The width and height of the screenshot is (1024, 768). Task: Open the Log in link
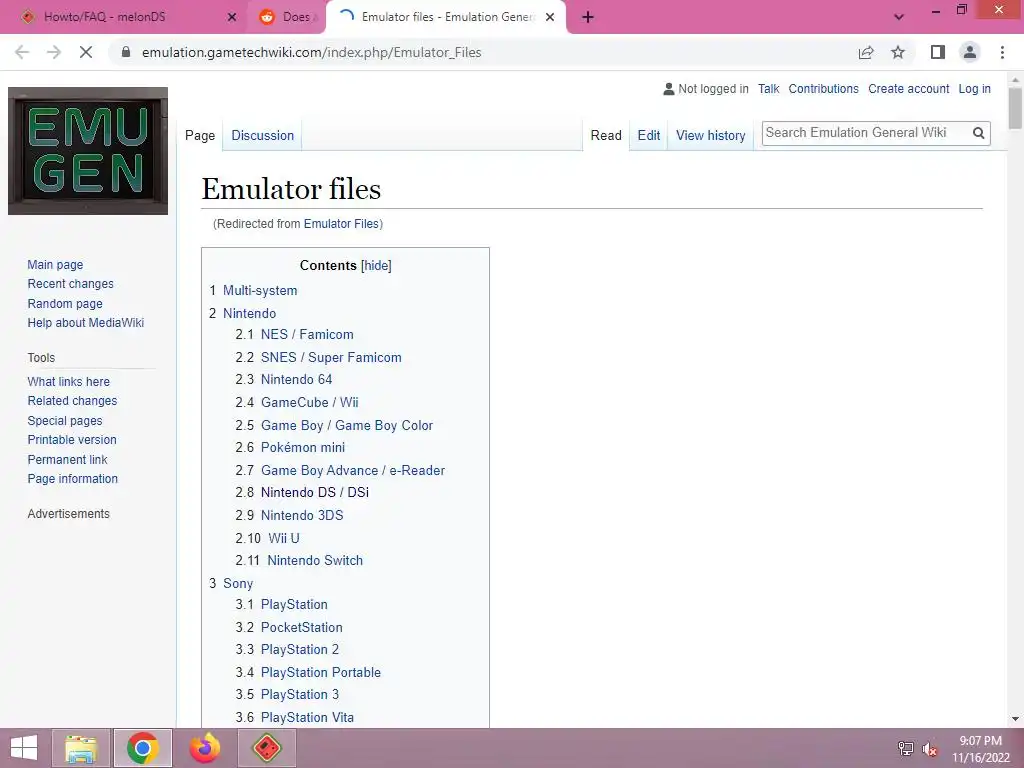click(974, 89)
